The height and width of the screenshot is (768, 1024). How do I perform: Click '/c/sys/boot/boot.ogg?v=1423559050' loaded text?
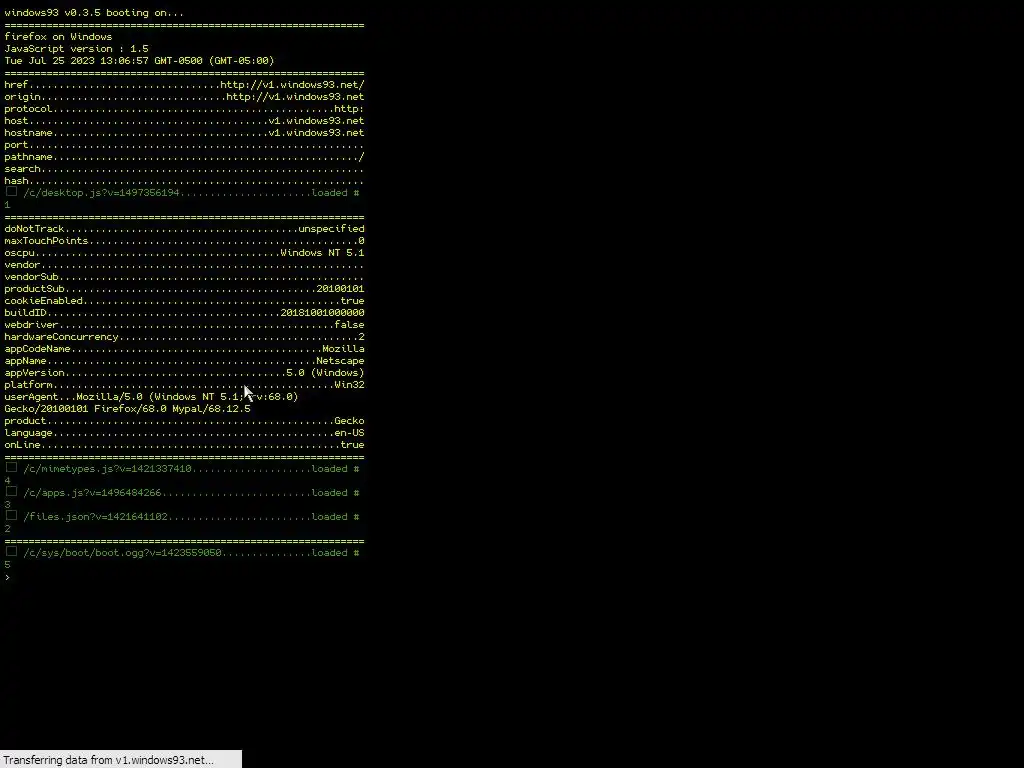point(123,552)
